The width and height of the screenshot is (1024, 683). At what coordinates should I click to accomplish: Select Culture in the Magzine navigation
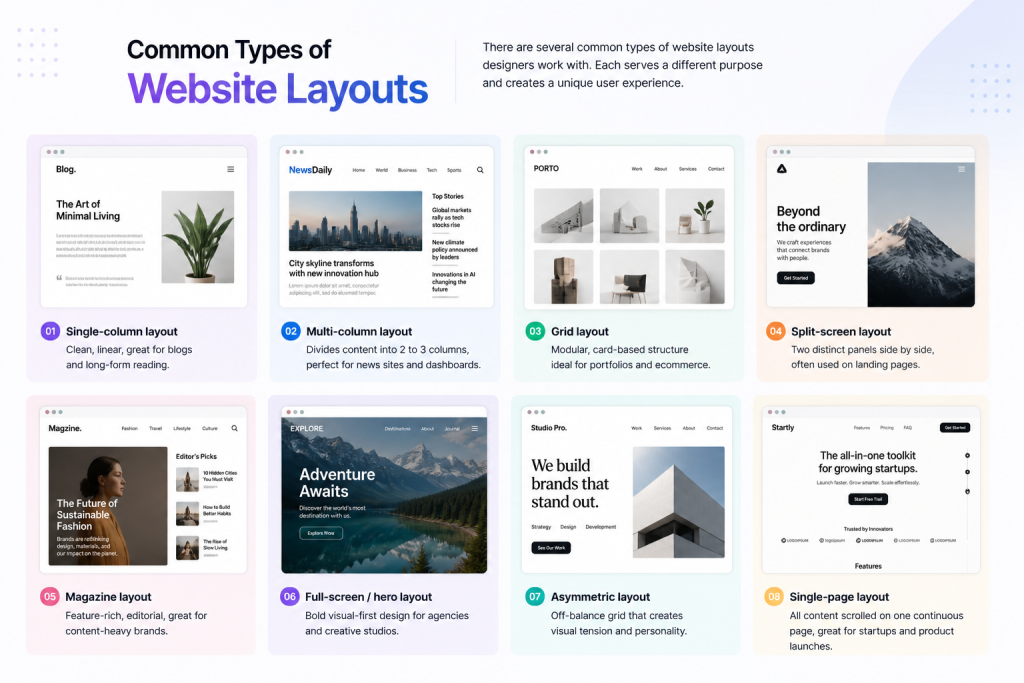coord(210,428)
